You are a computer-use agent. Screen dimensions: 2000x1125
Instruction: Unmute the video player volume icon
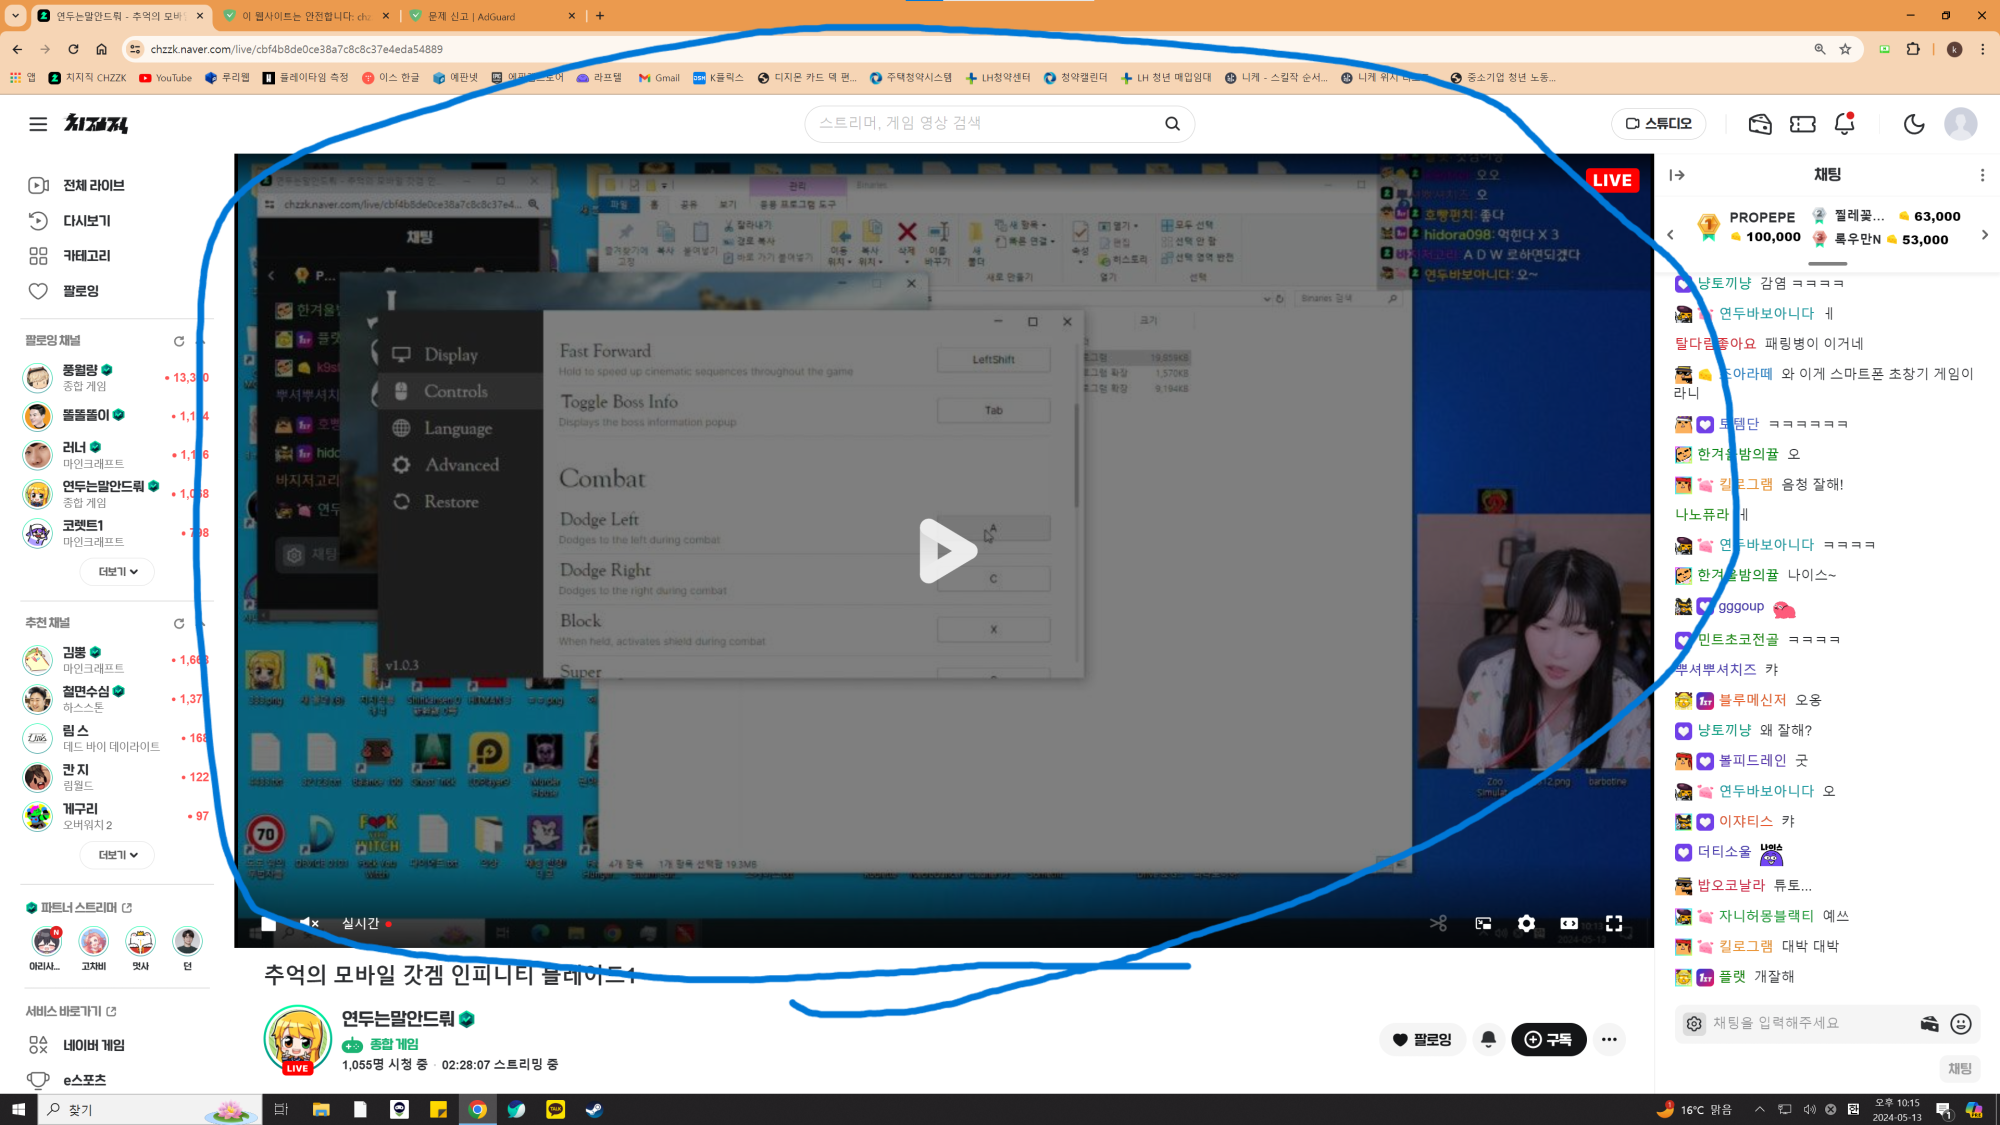[309, 923]
